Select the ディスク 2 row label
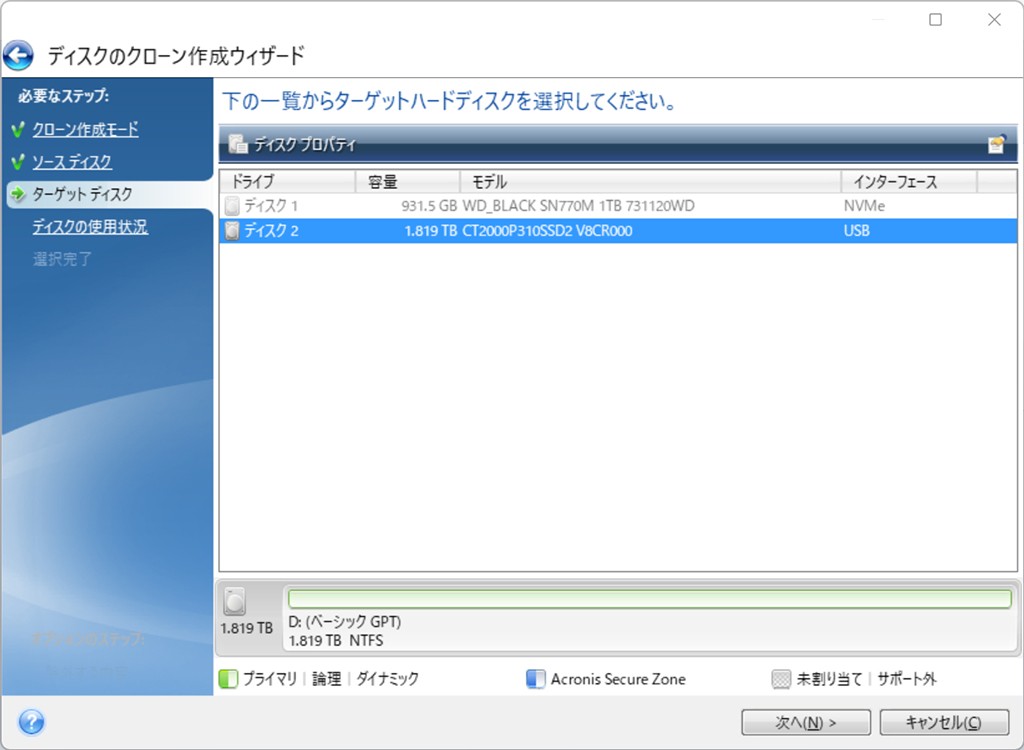 coord(271,231)
